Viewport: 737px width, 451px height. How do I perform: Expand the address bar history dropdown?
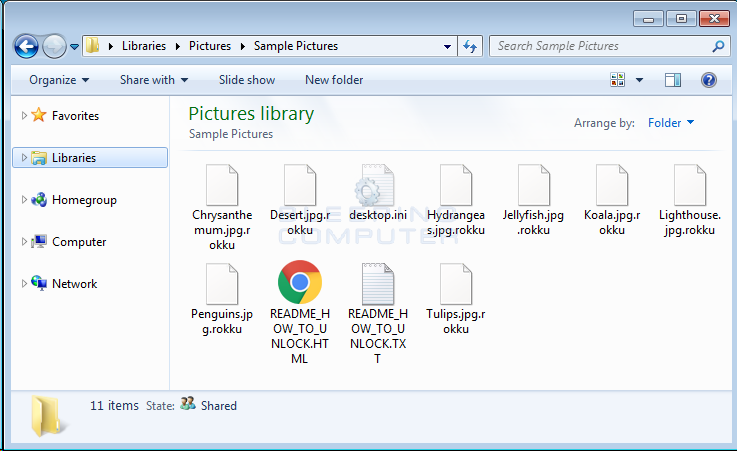coord(447,46)
